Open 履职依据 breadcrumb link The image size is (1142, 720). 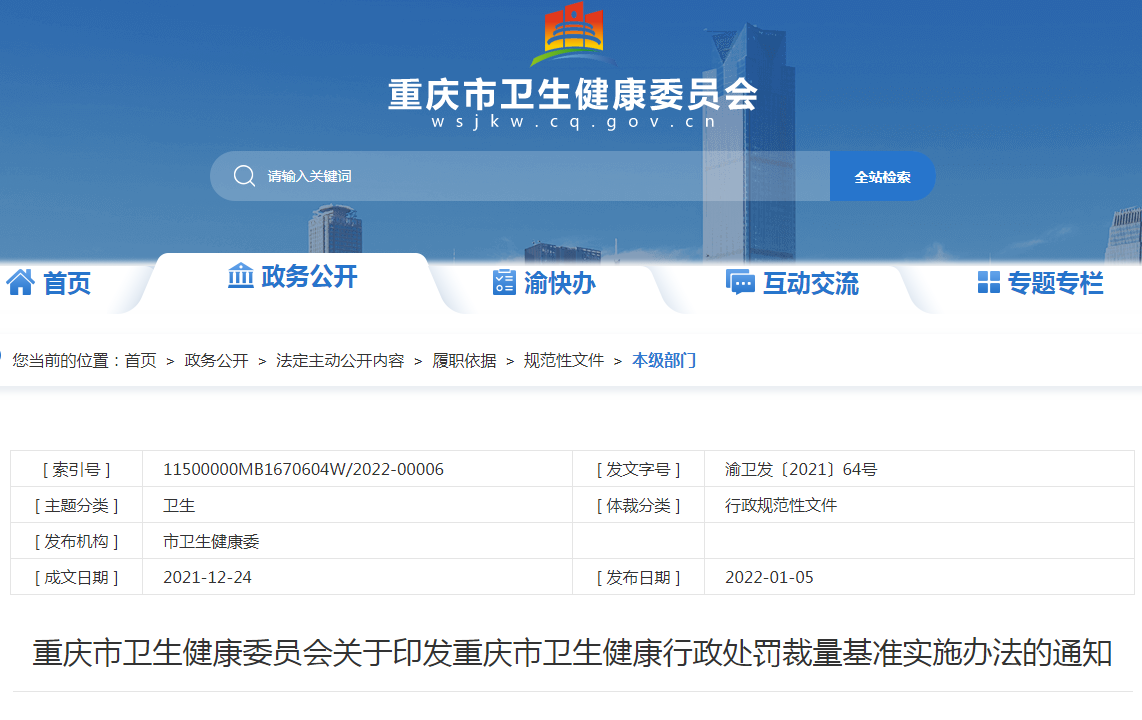[464, 360]
